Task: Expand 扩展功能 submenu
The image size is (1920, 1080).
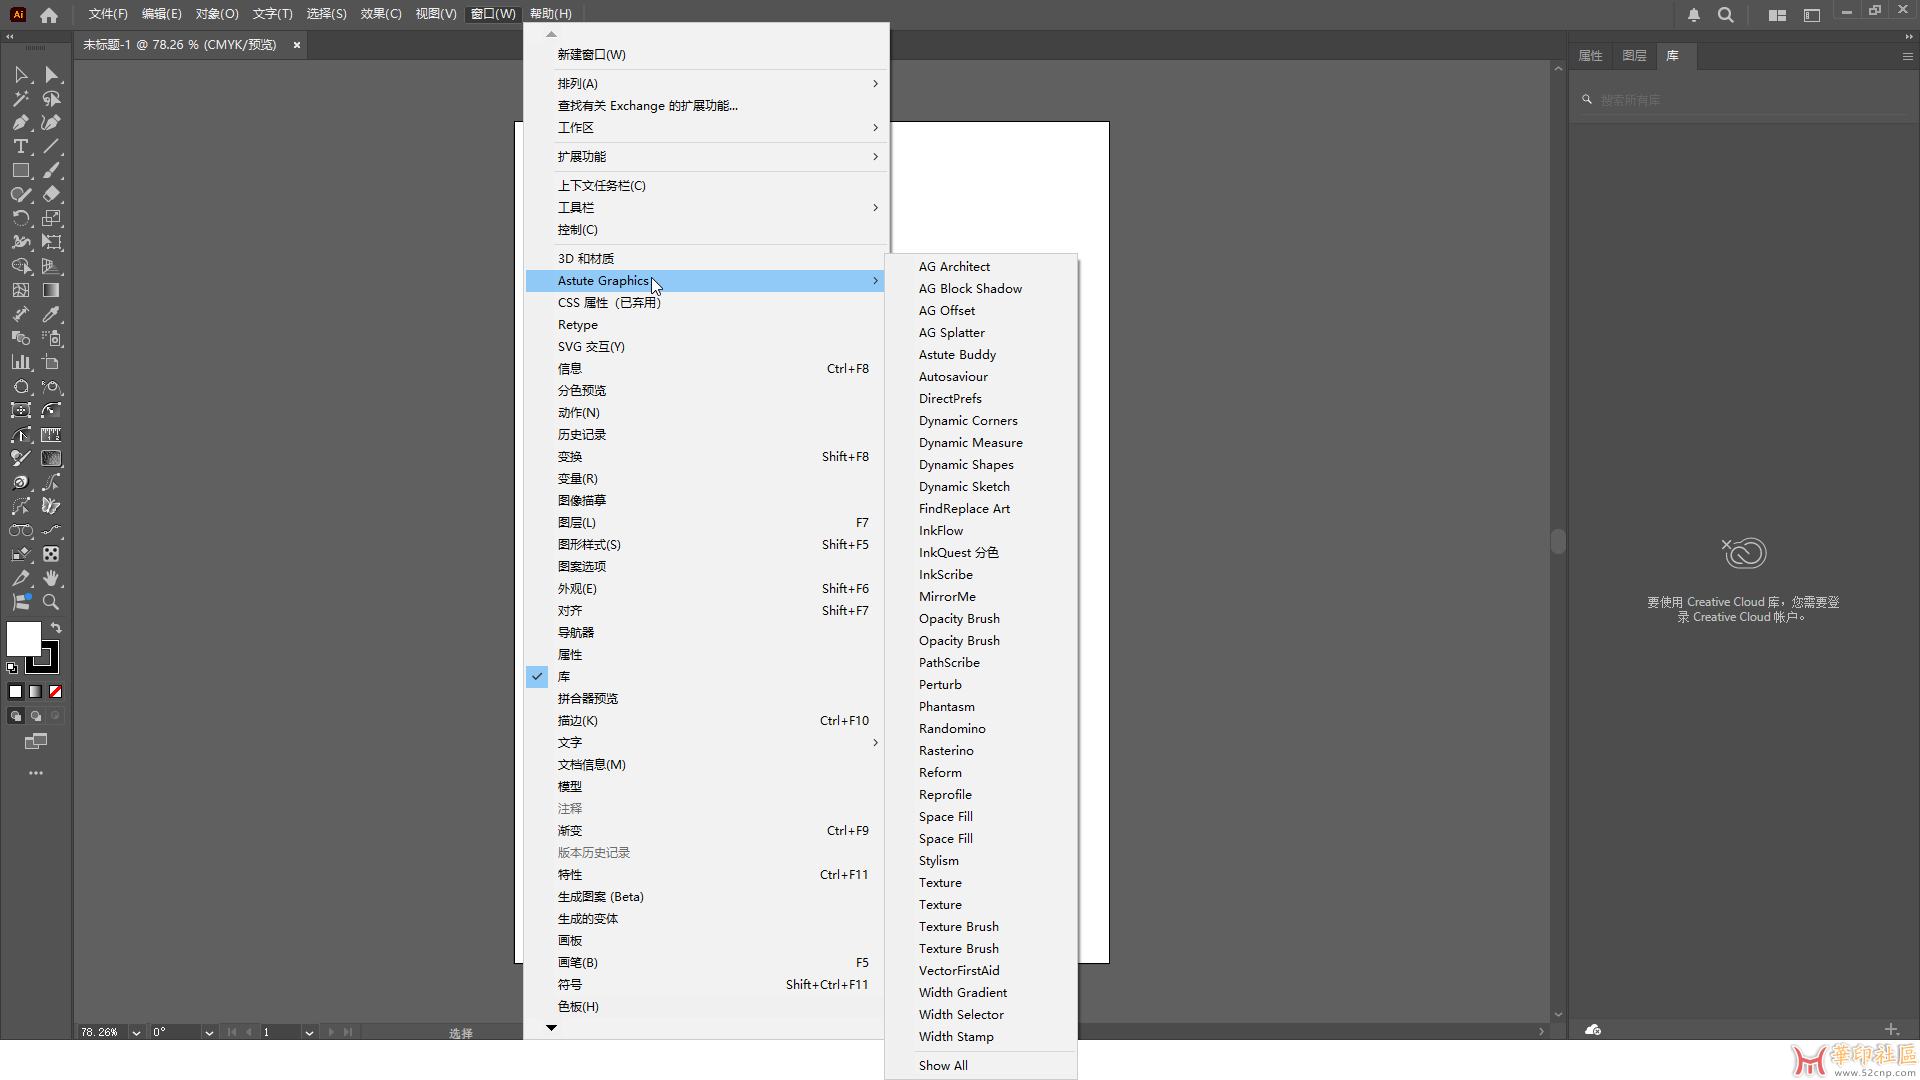Action: click(705, 157)
